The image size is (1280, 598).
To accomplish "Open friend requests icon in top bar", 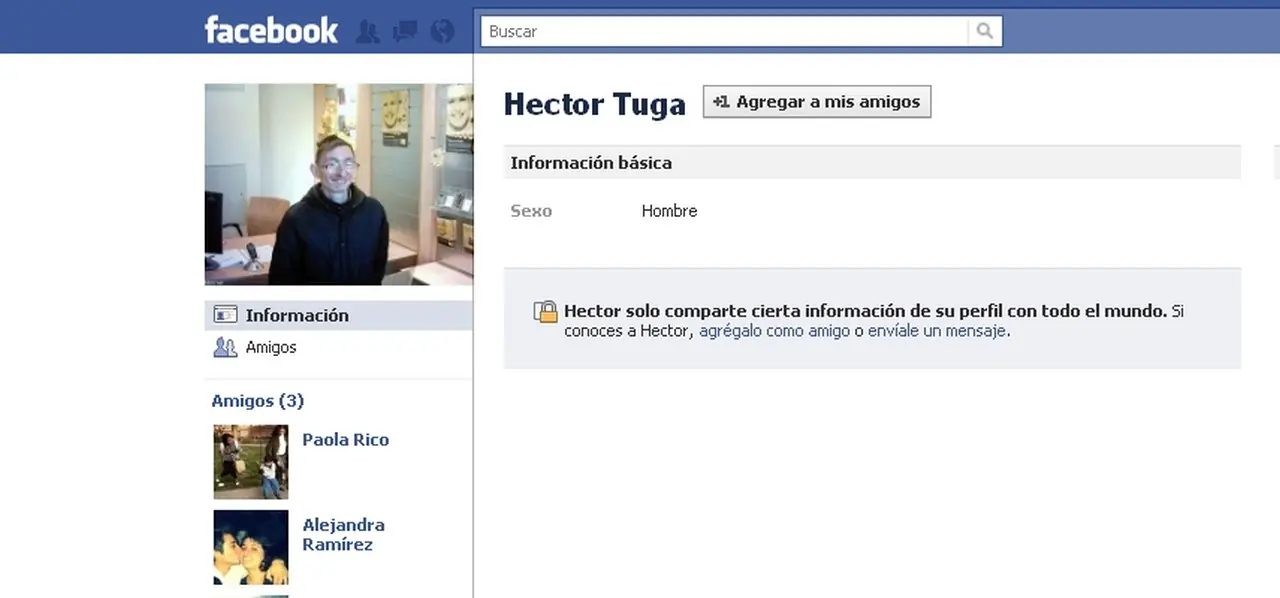I will [368, 32].
